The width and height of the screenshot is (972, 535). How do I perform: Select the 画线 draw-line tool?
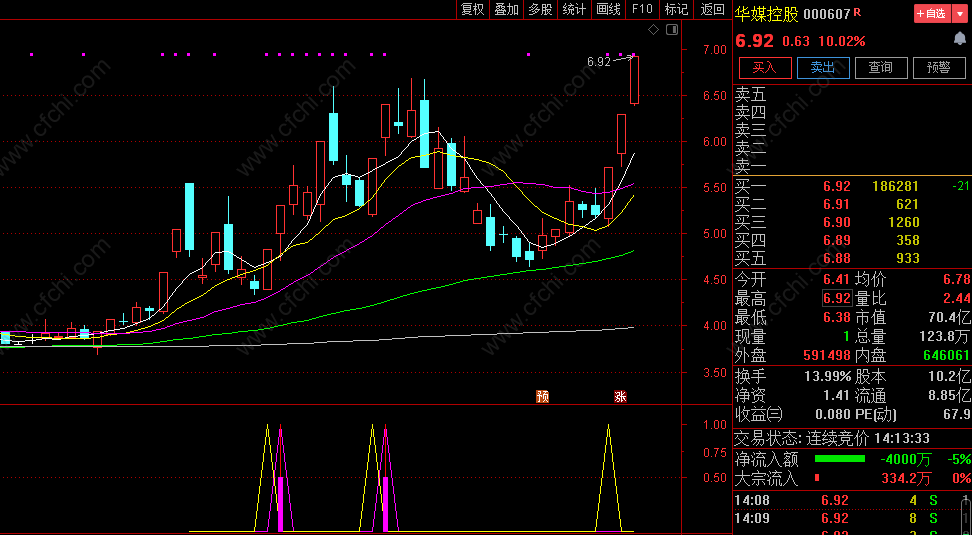tap(608, 9)
